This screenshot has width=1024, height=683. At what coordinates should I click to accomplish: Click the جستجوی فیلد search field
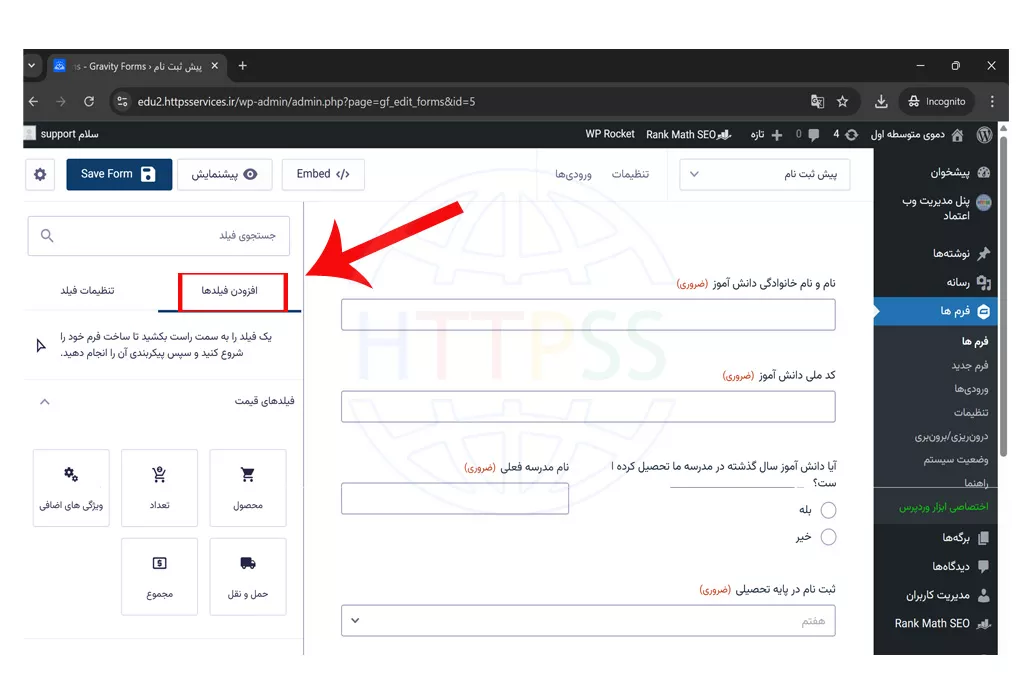coord(160,236)
